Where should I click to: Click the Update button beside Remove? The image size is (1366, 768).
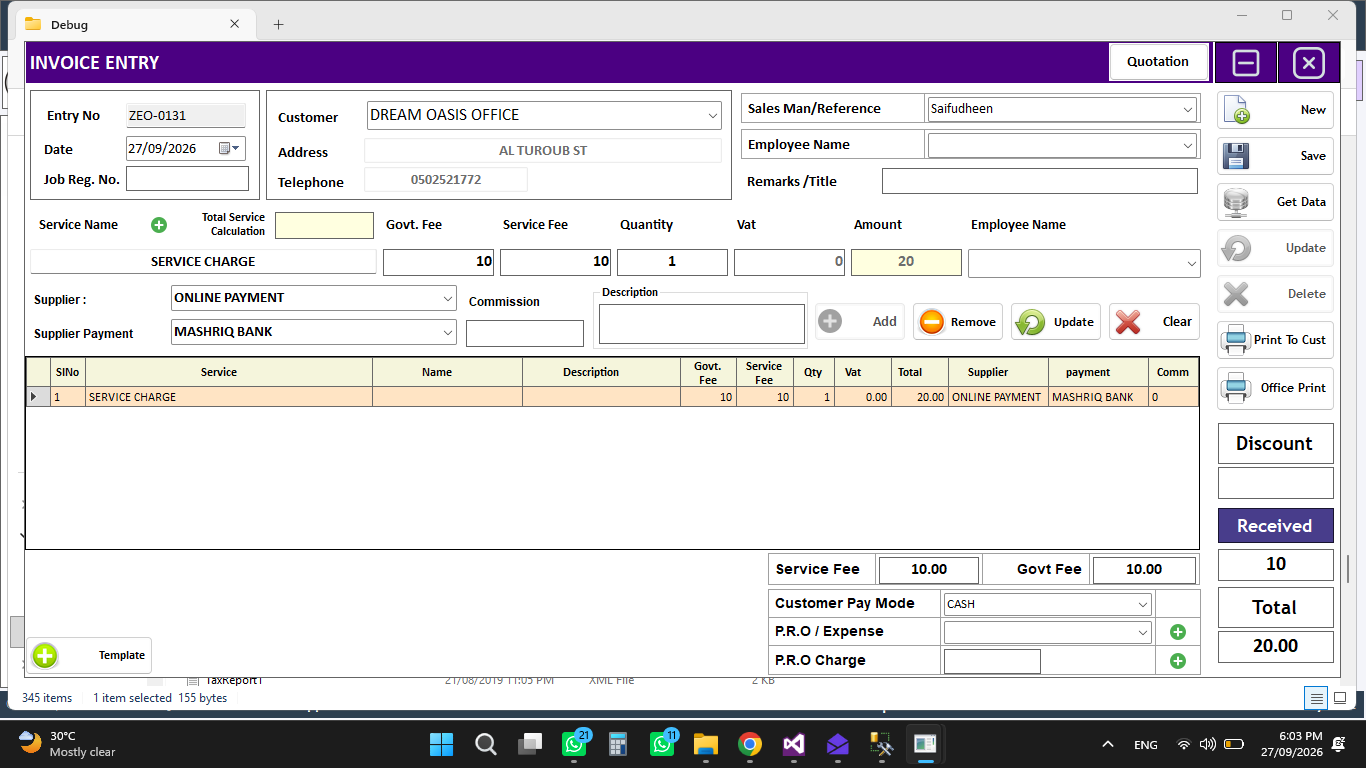(x=1056, y=322)
